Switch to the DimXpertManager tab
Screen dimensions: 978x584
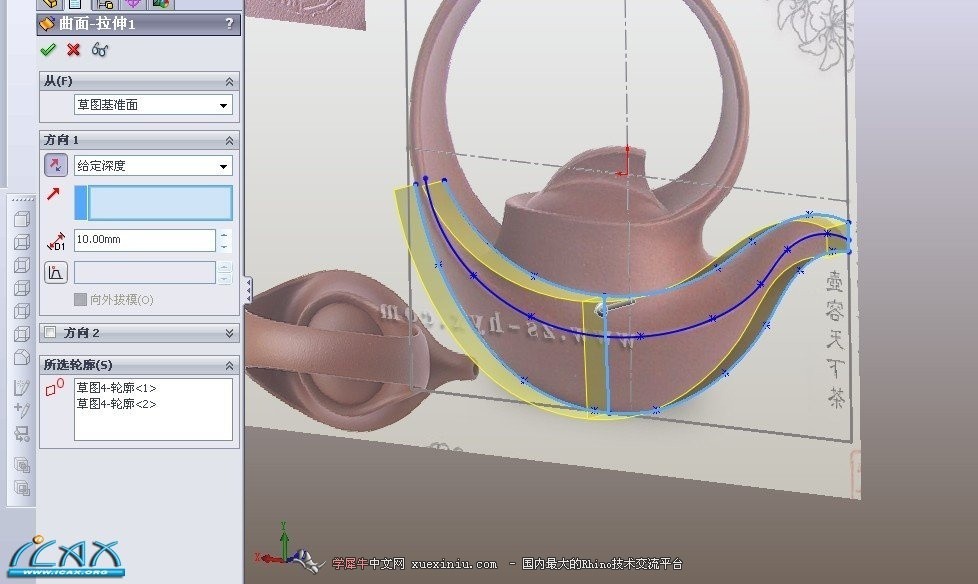click(133, 4)
